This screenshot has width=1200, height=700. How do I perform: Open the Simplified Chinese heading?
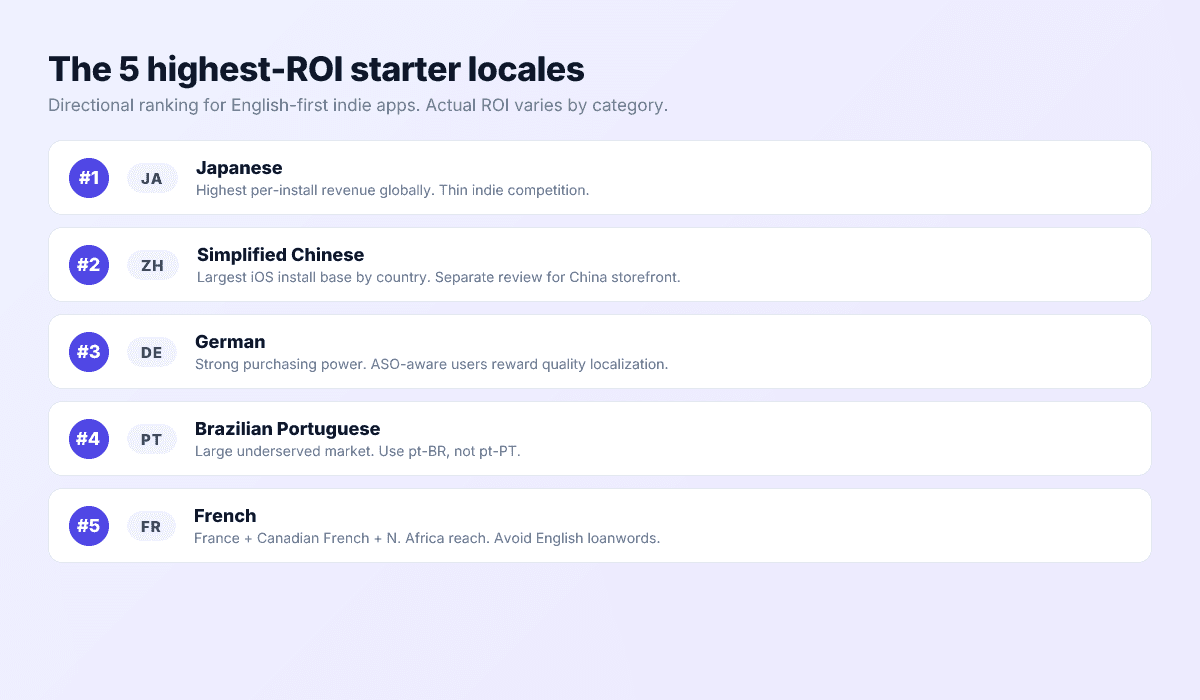[280, 255]
